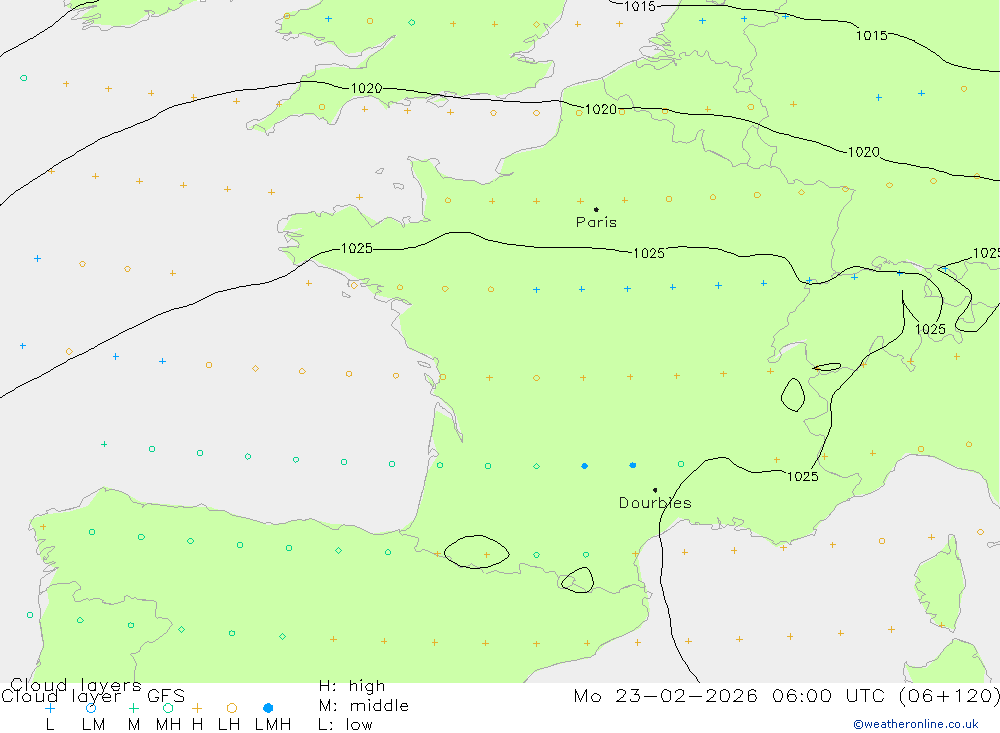Select the 'Dourbies' city label
The width and height of the screenshot is (1000, 733).
tap(655, 503)
